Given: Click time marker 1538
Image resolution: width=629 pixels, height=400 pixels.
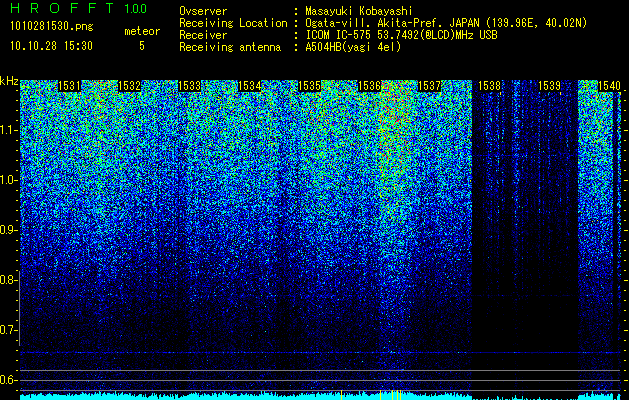Looking at the screenshot, I should point(489,86).
